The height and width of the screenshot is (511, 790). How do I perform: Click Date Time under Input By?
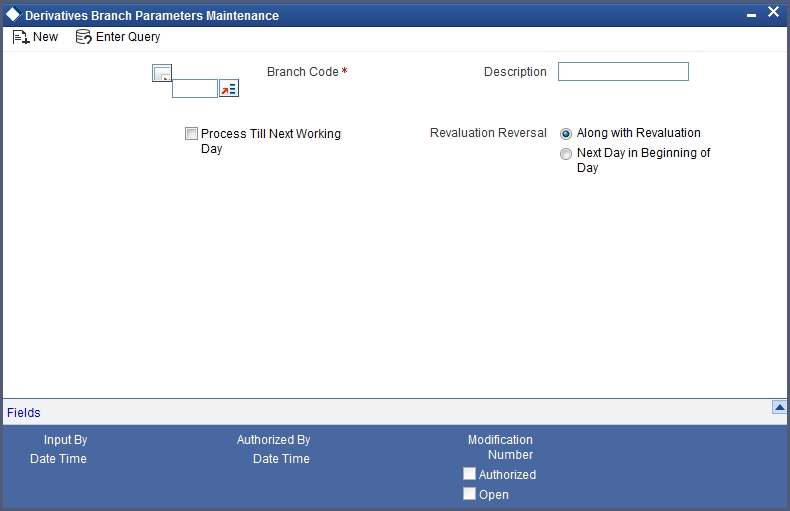tap(58, 459)
